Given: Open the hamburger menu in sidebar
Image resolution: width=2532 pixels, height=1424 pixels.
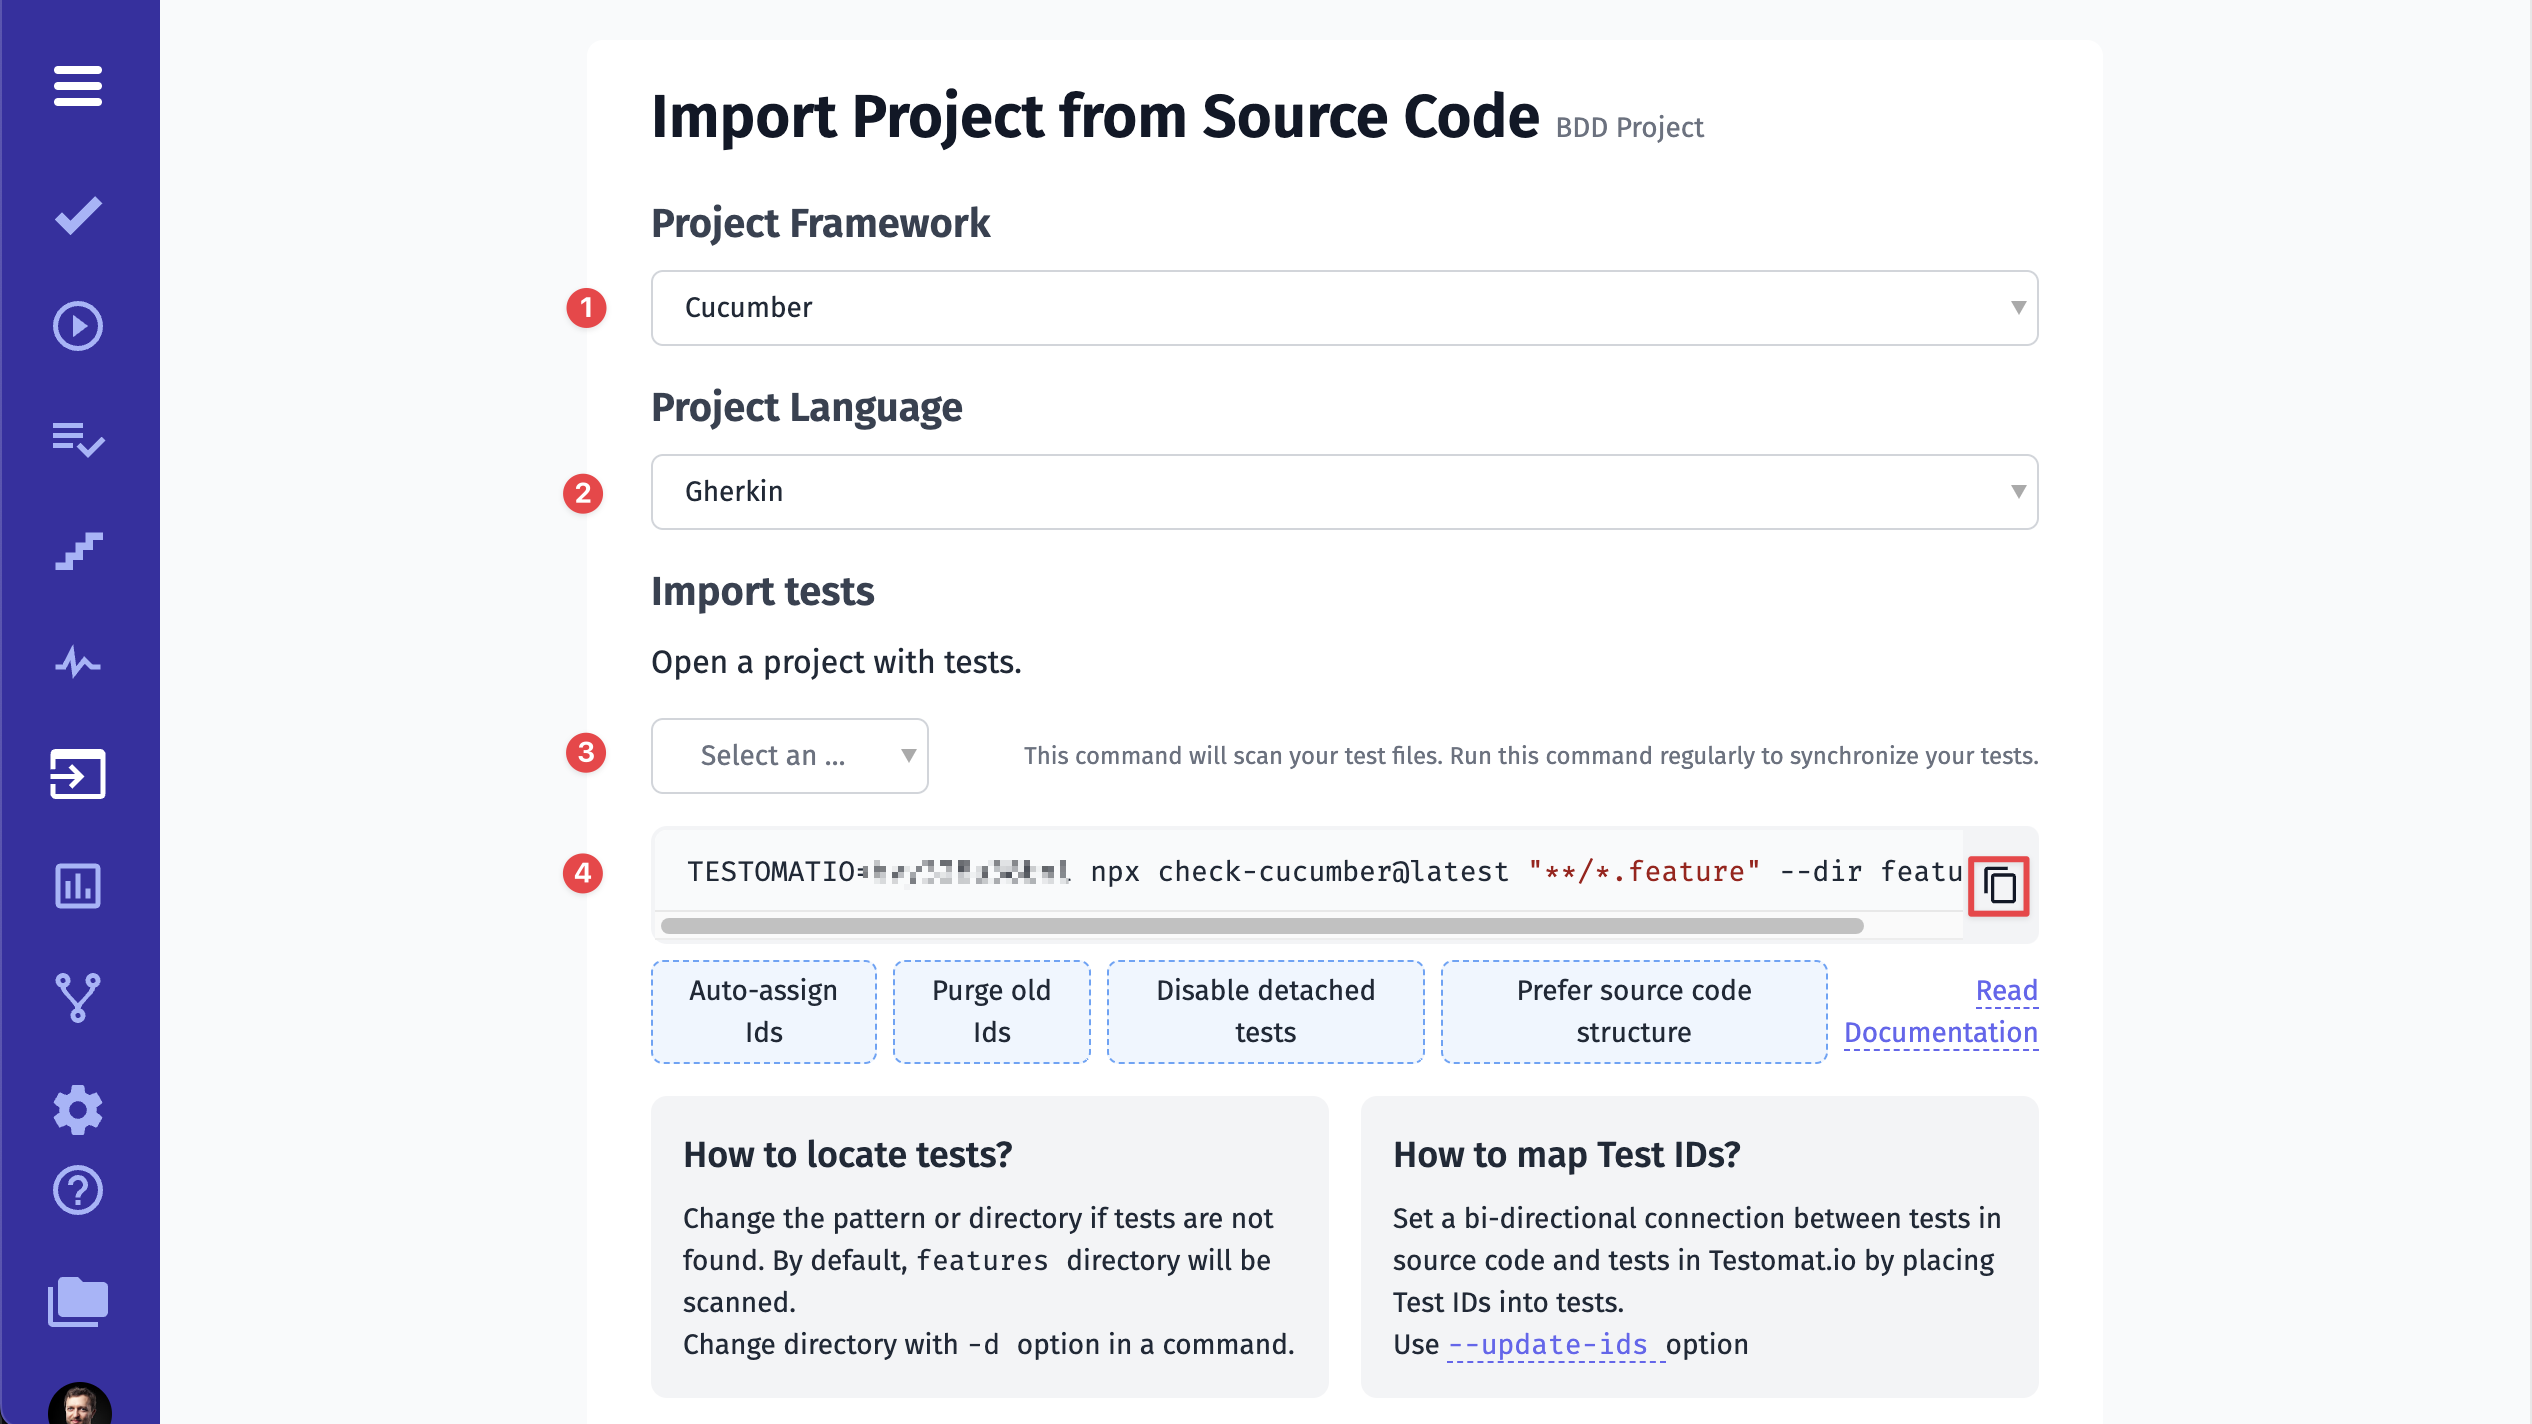Looking at the screenshot, I should 78,86.
